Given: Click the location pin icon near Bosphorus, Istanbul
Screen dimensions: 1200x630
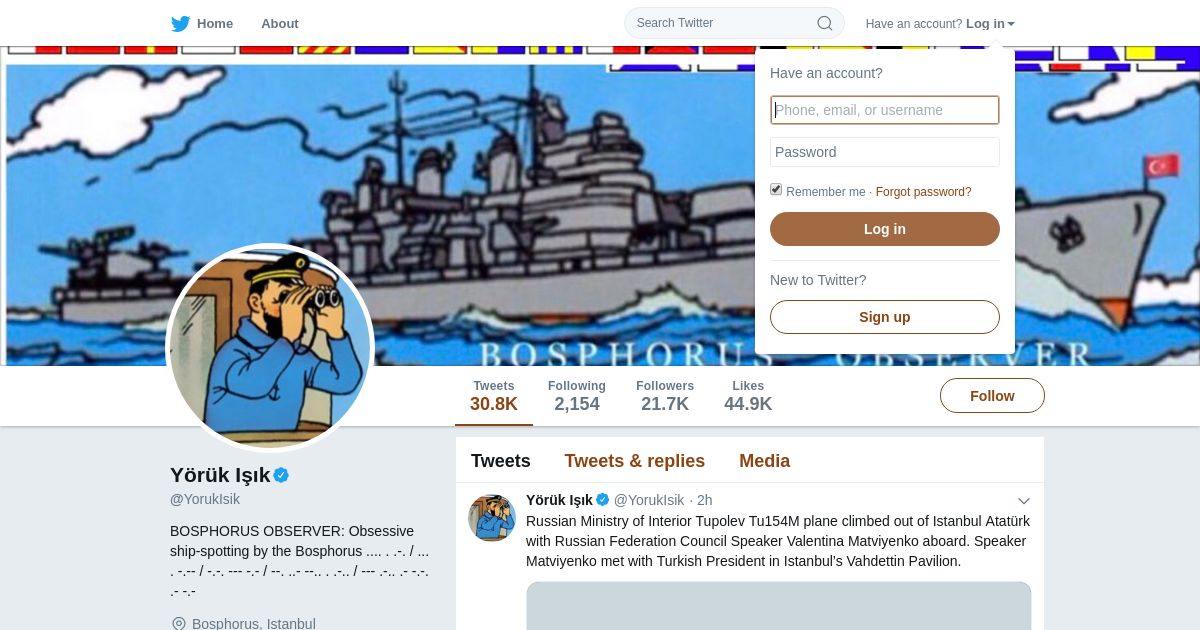Looking at the screenshot, I should 179,624.
